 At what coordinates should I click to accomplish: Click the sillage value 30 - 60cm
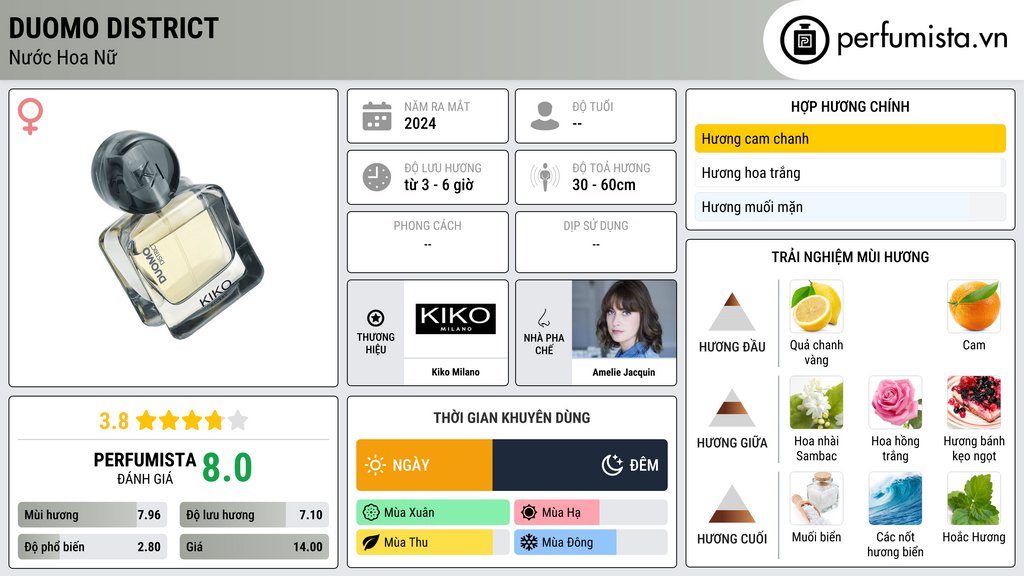pos(604,185)
